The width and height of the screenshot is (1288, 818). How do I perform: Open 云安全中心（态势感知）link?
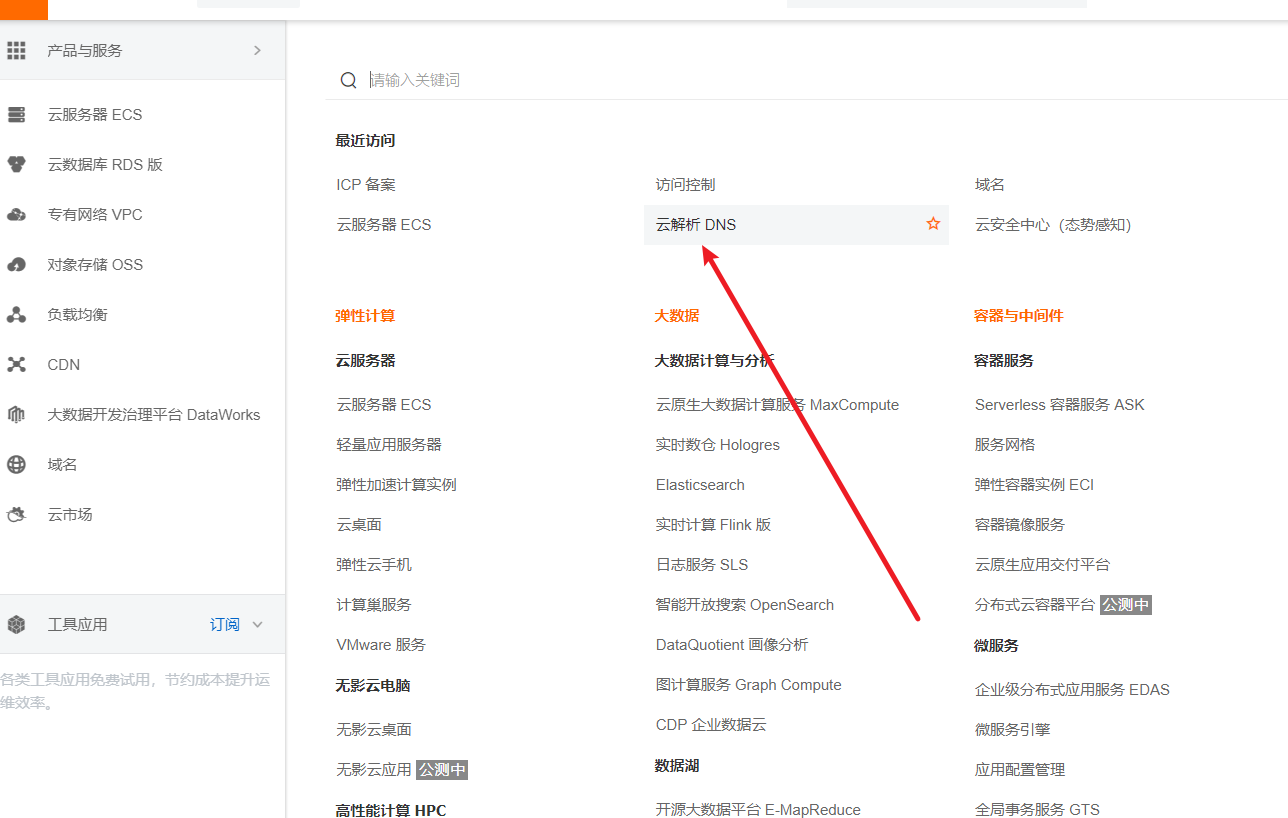(1053, 225)
